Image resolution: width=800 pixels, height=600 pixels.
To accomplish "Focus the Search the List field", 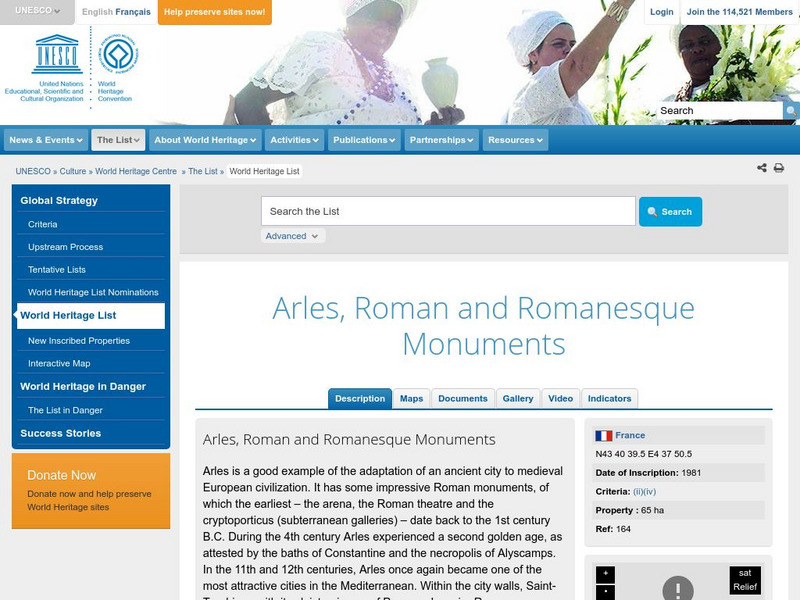I will point(448,211).
